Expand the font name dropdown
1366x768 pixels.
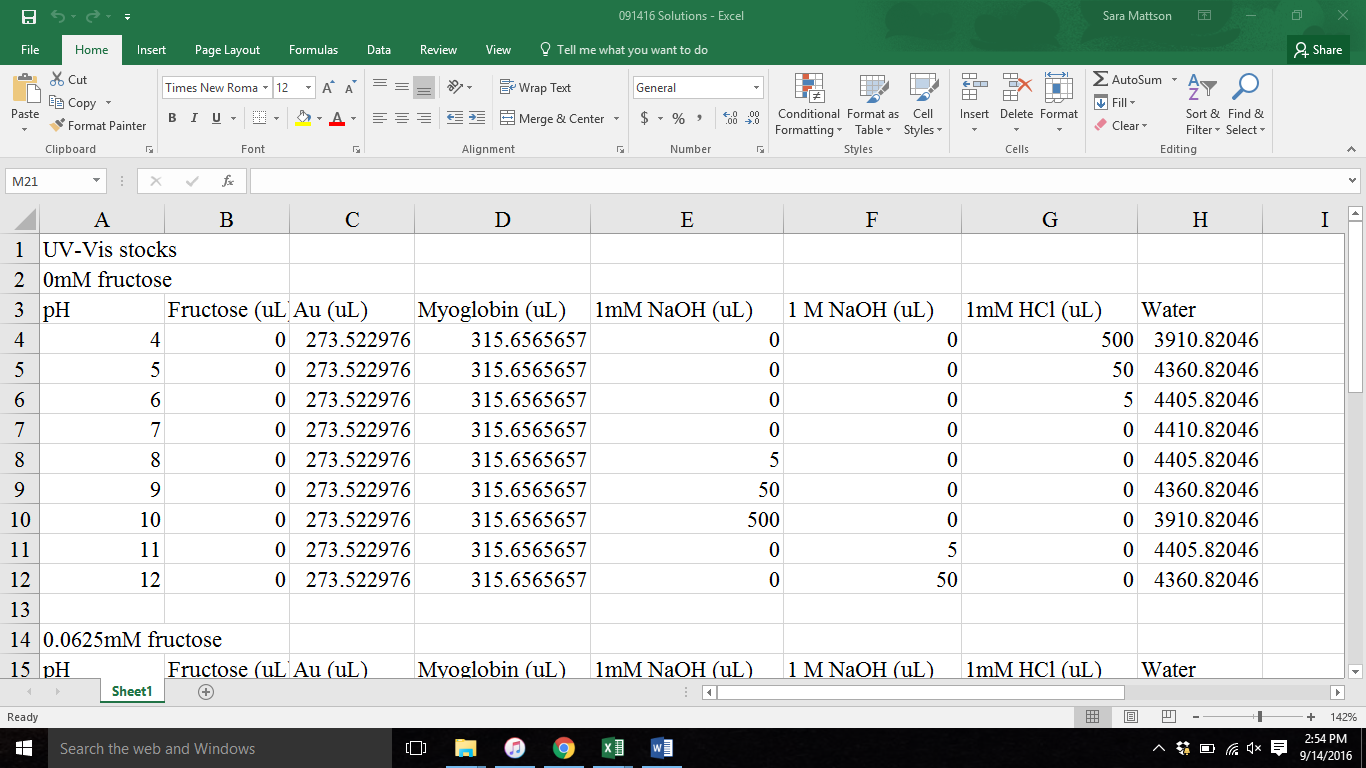(x=265, y=88)
